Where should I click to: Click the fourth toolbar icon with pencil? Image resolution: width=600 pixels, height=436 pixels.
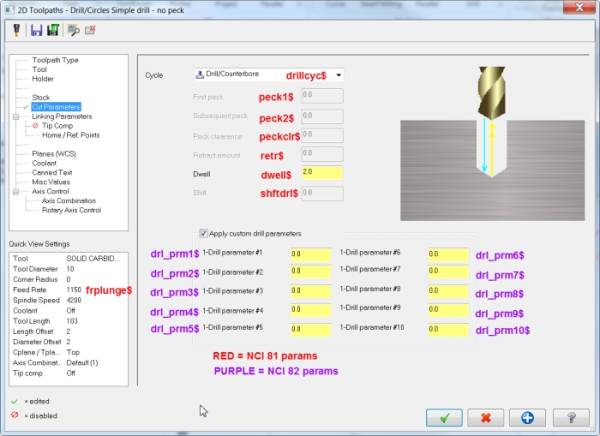(71, 30)
